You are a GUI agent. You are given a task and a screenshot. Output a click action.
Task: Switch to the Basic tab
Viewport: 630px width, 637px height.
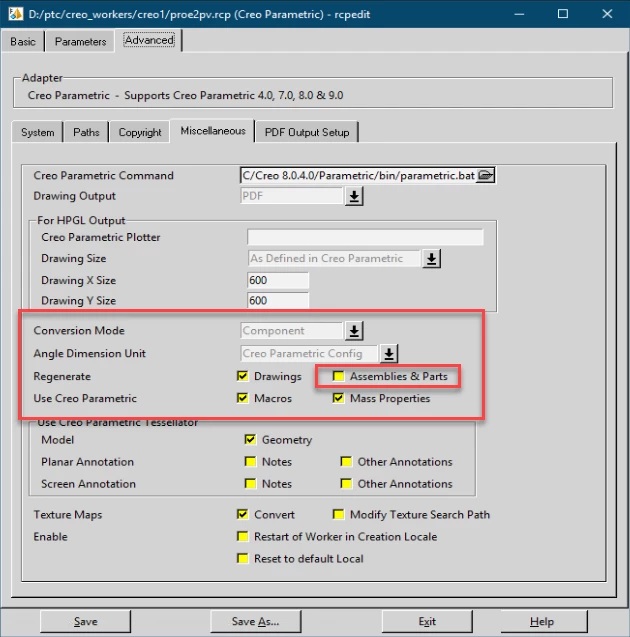(x=23, y=41)
